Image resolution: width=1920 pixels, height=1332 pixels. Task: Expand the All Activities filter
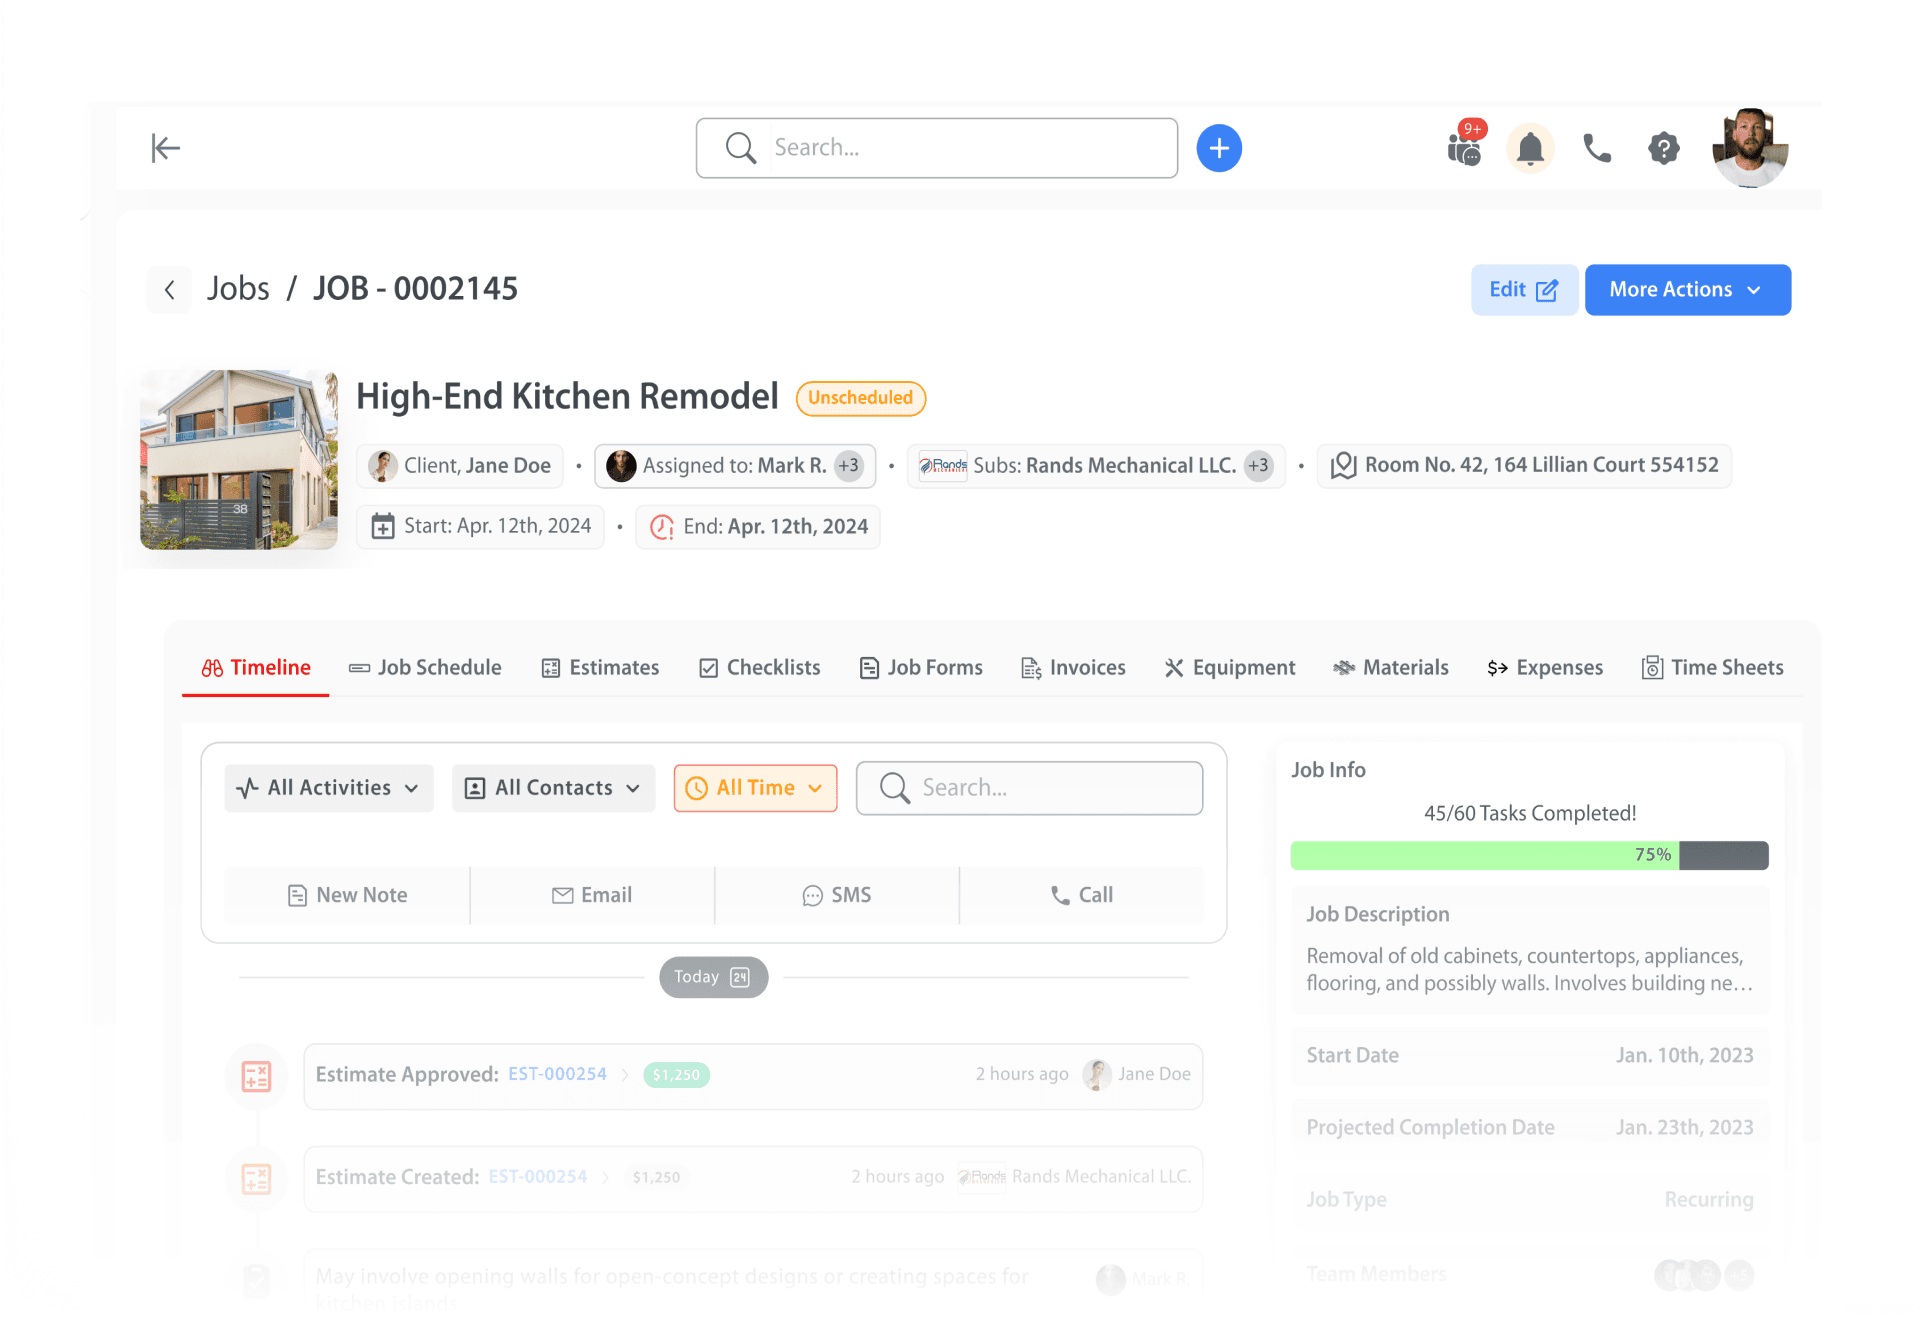point(329,788)
